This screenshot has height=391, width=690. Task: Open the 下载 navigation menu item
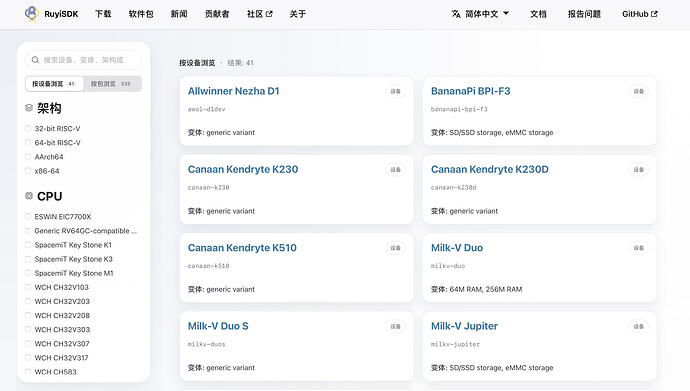pos(103,14)
